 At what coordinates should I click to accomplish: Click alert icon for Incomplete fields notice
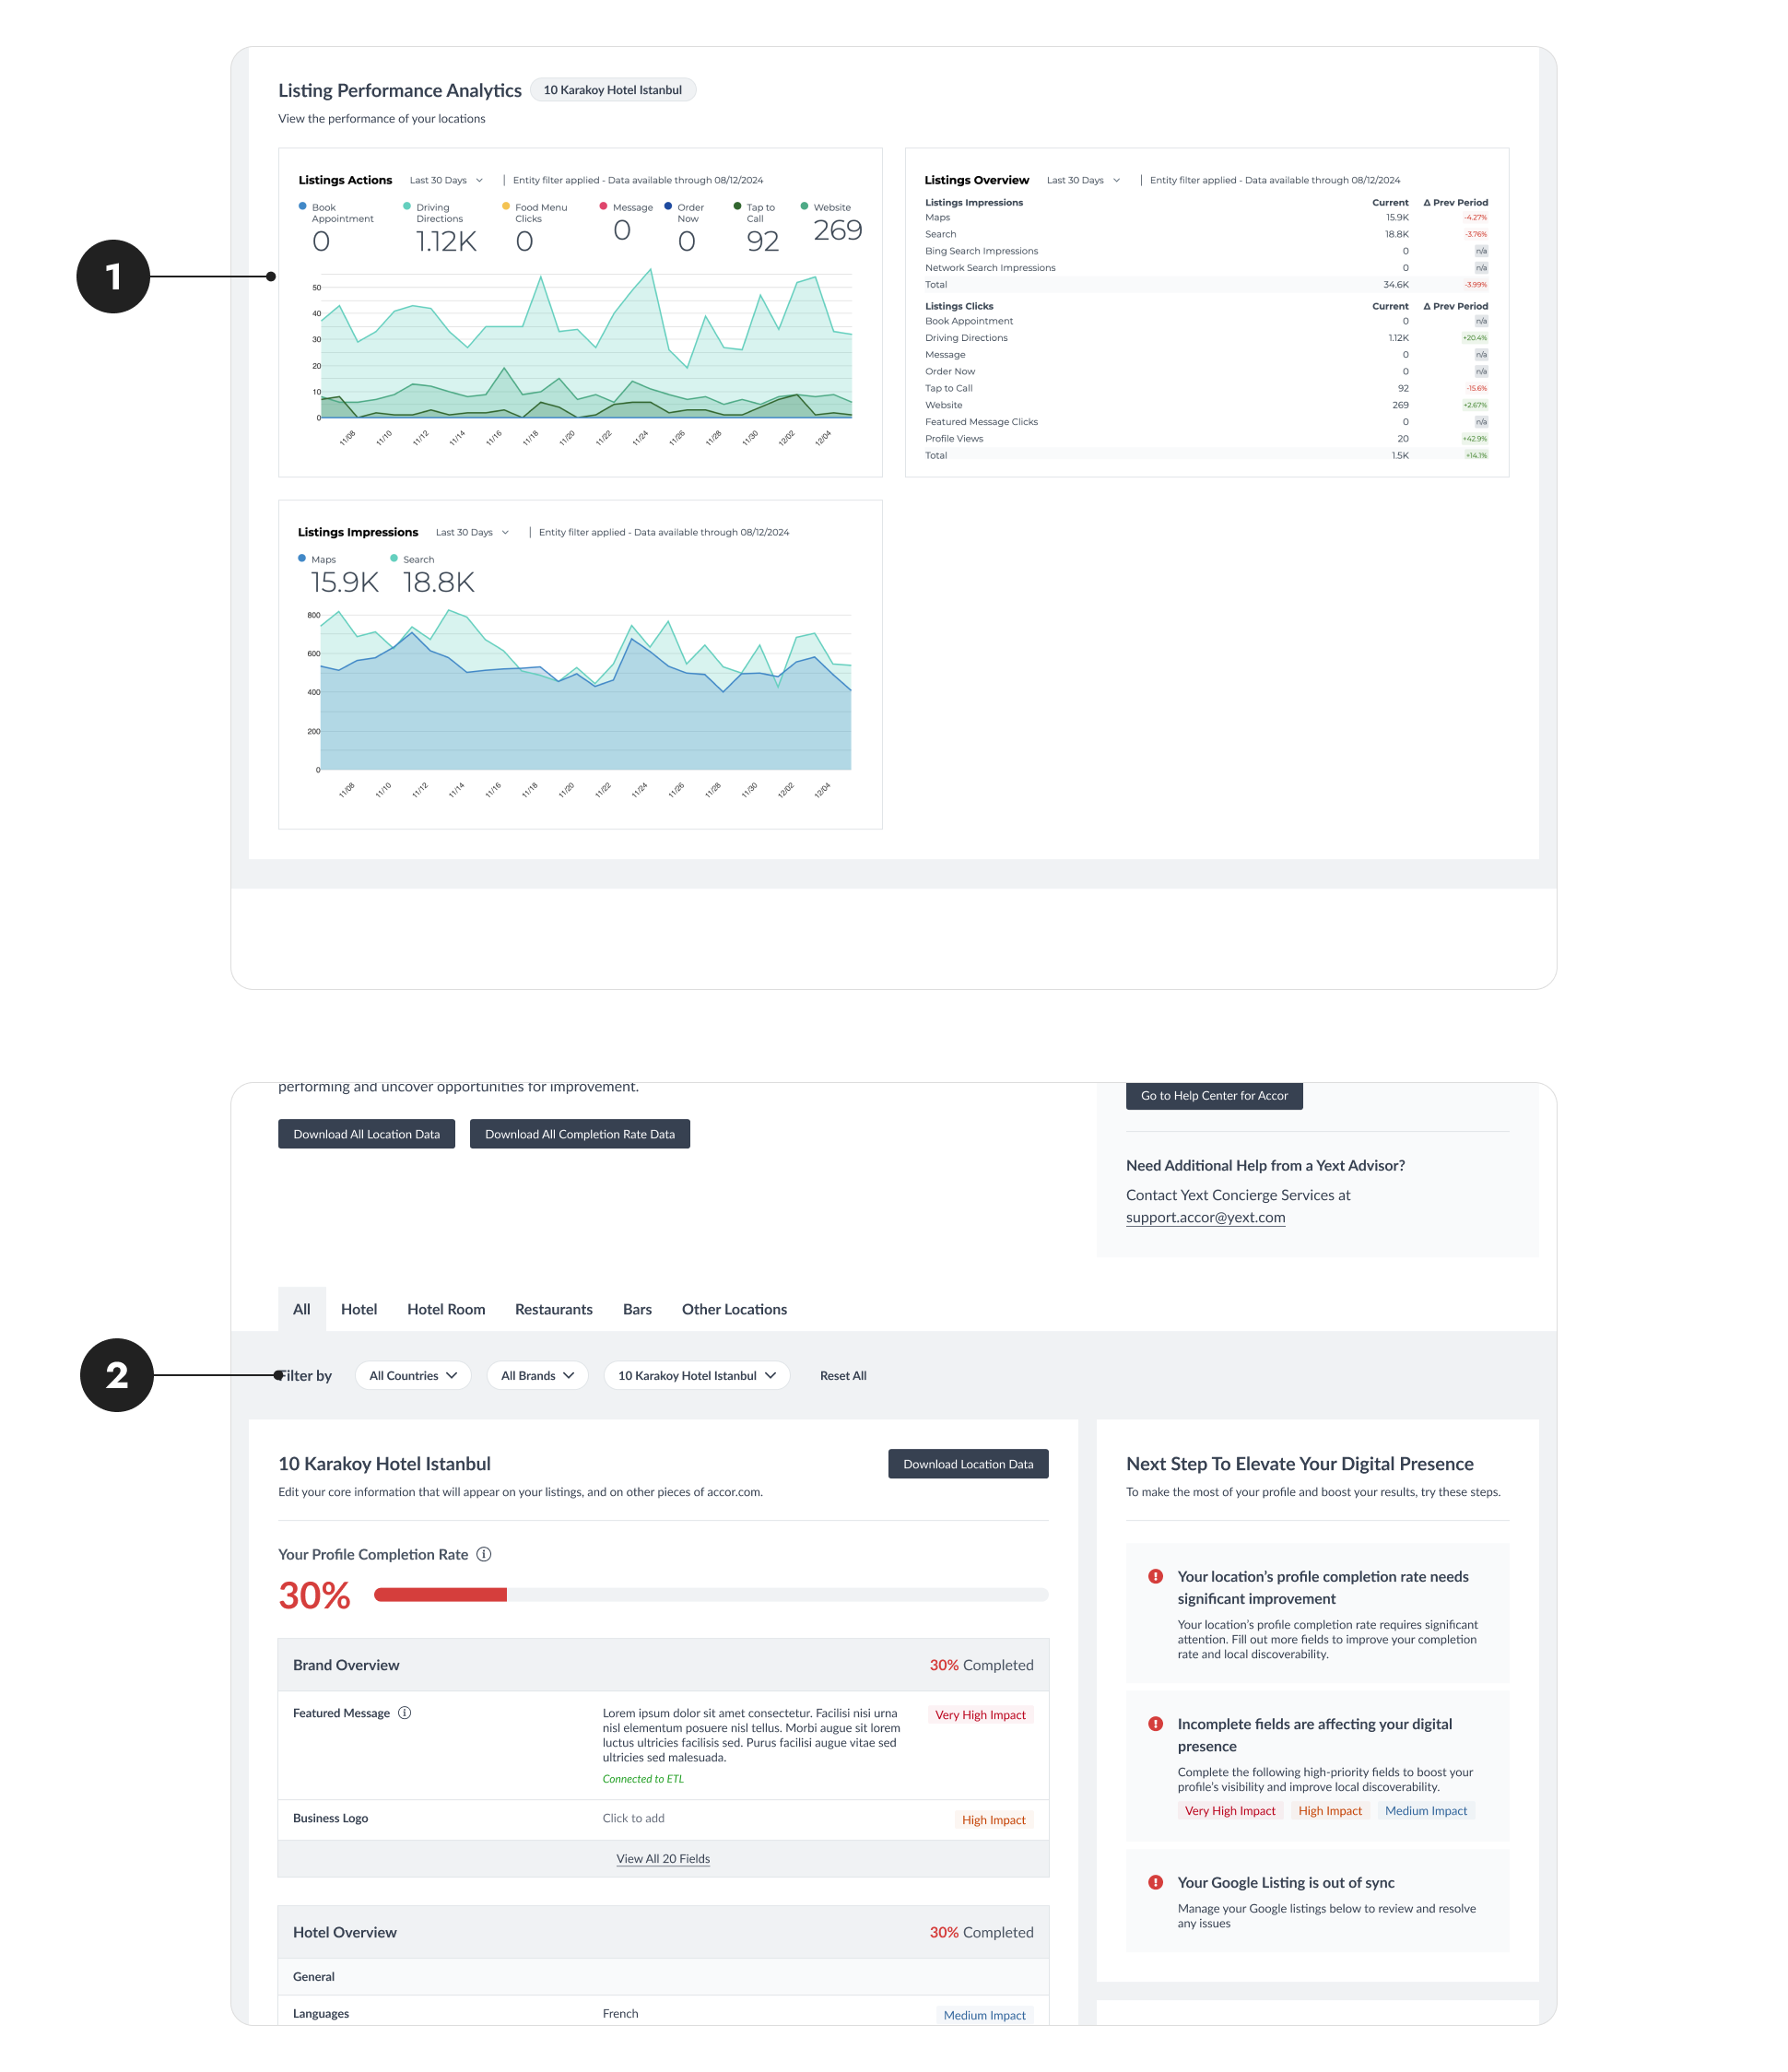[x=1155, y=1724]
